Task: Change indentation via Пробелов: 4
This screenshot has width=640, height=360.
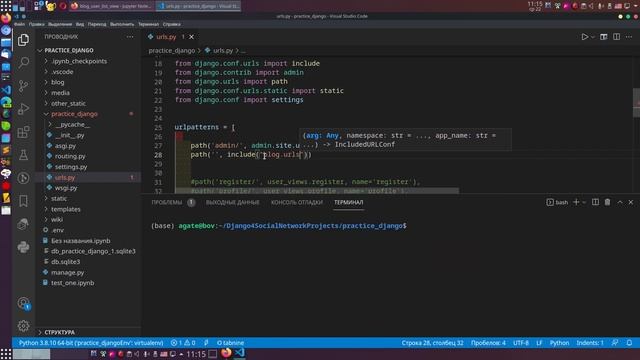Action: click(x=488, y=343)
